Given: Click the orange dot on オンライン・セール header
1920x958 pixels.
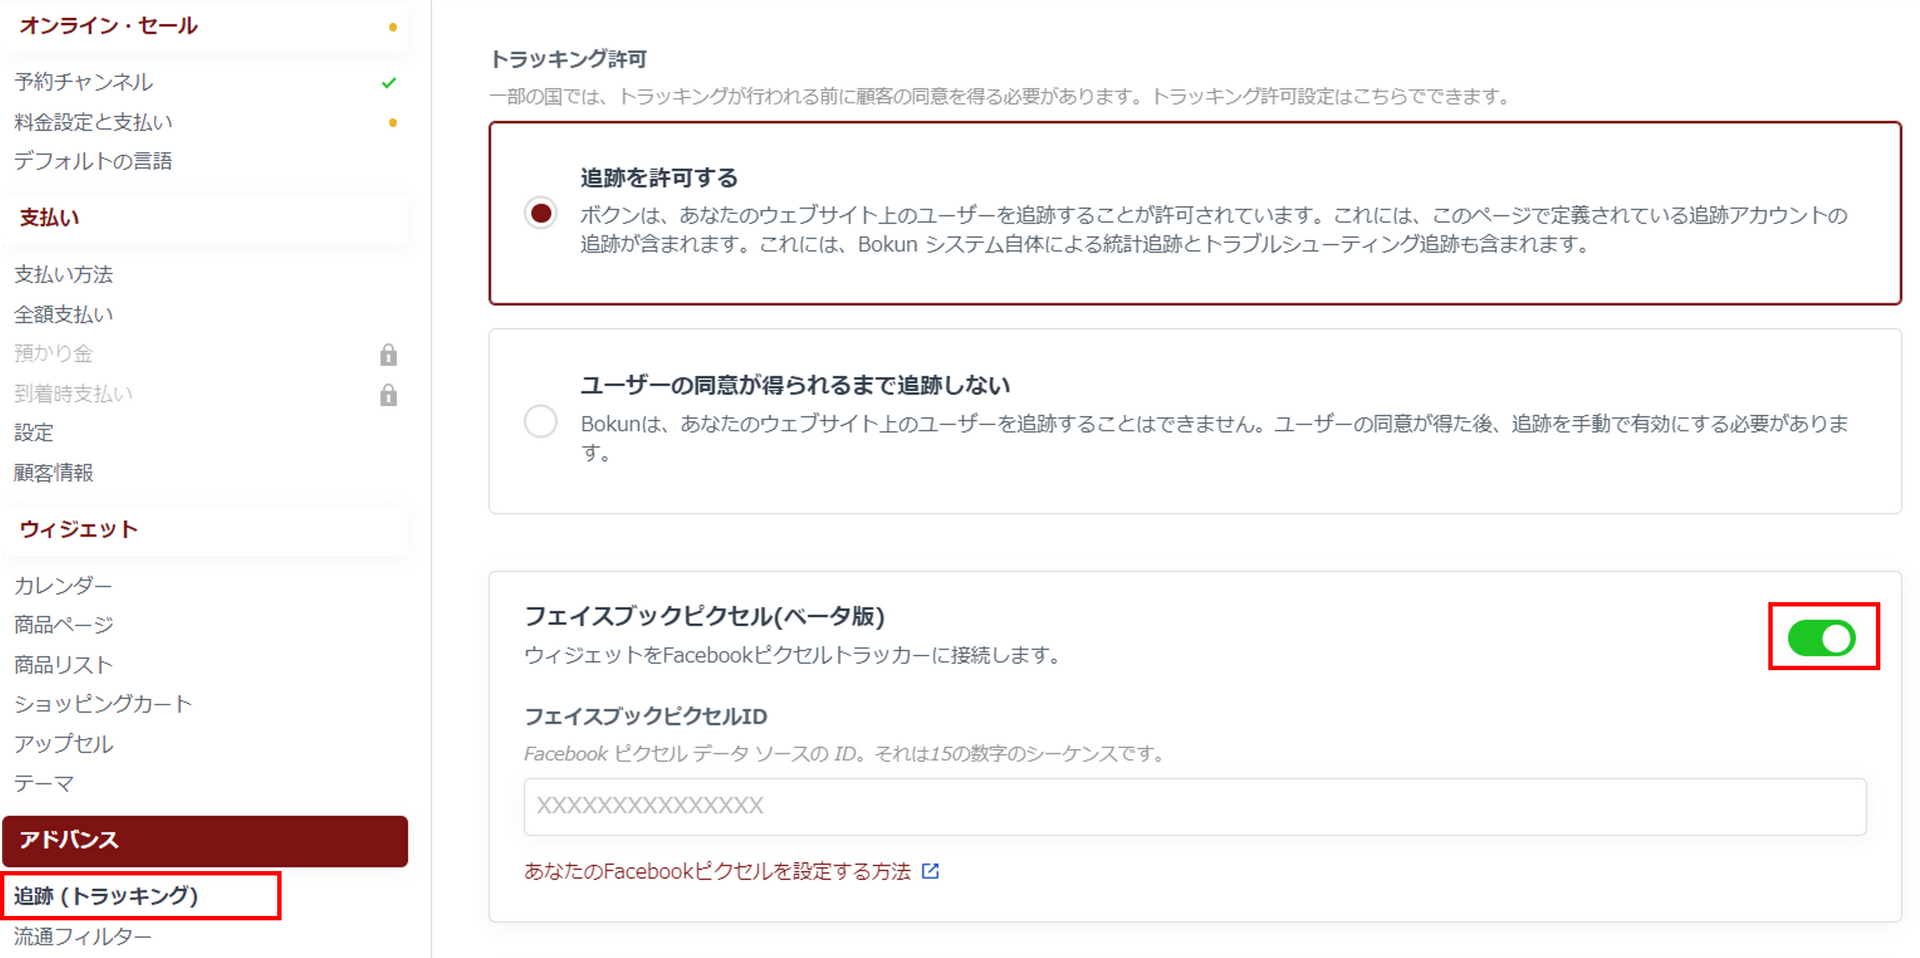Looking at the screenshot, I should 393,27.
